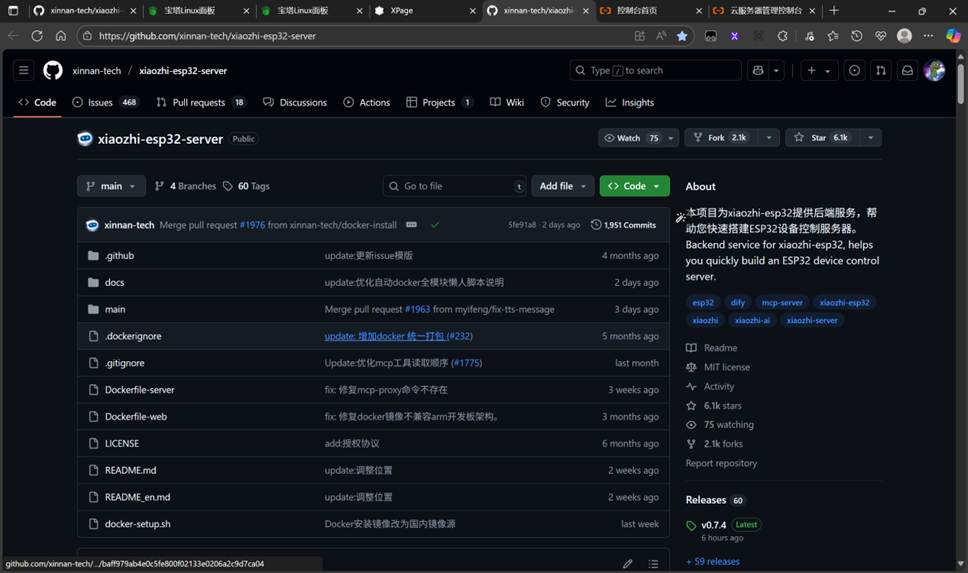
Task: Expand the commit message ellipsis button
Action: coord(411,225)
